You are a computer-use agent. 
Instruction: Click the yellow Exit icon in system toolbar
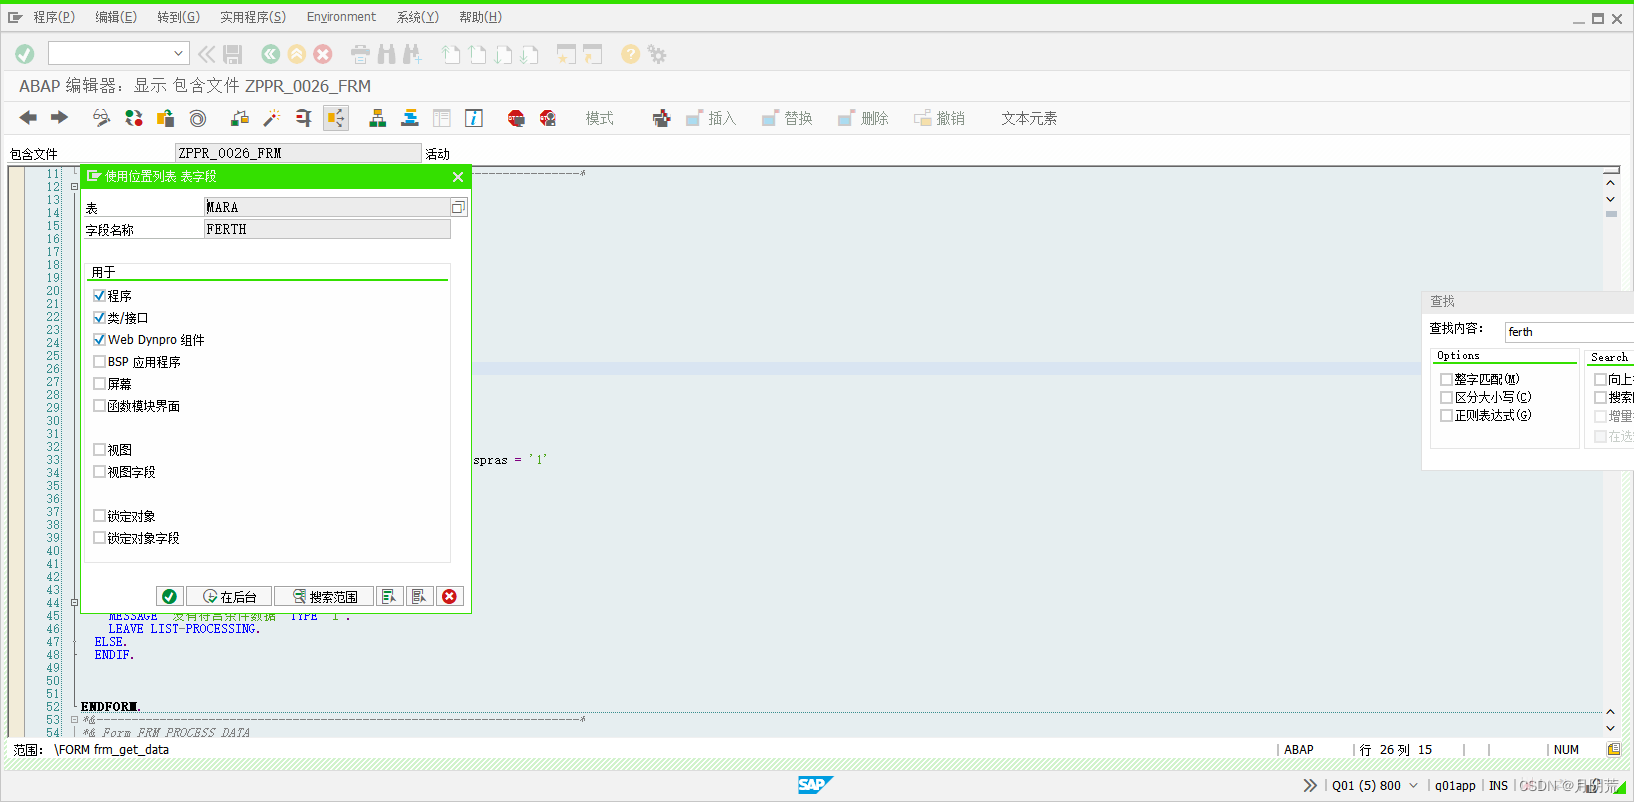point(297,54)
